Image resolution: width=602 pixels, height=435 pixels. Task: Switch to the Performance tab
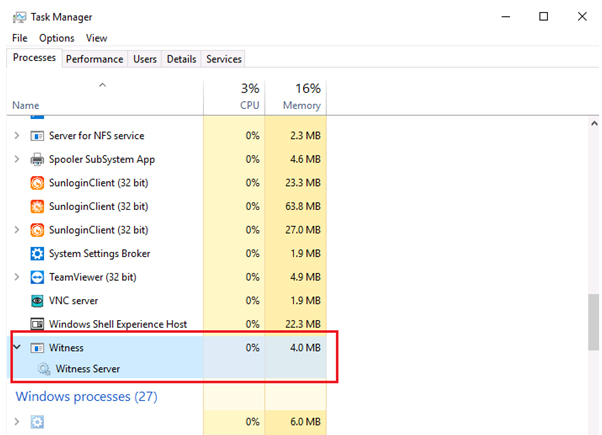pos(94,59)
